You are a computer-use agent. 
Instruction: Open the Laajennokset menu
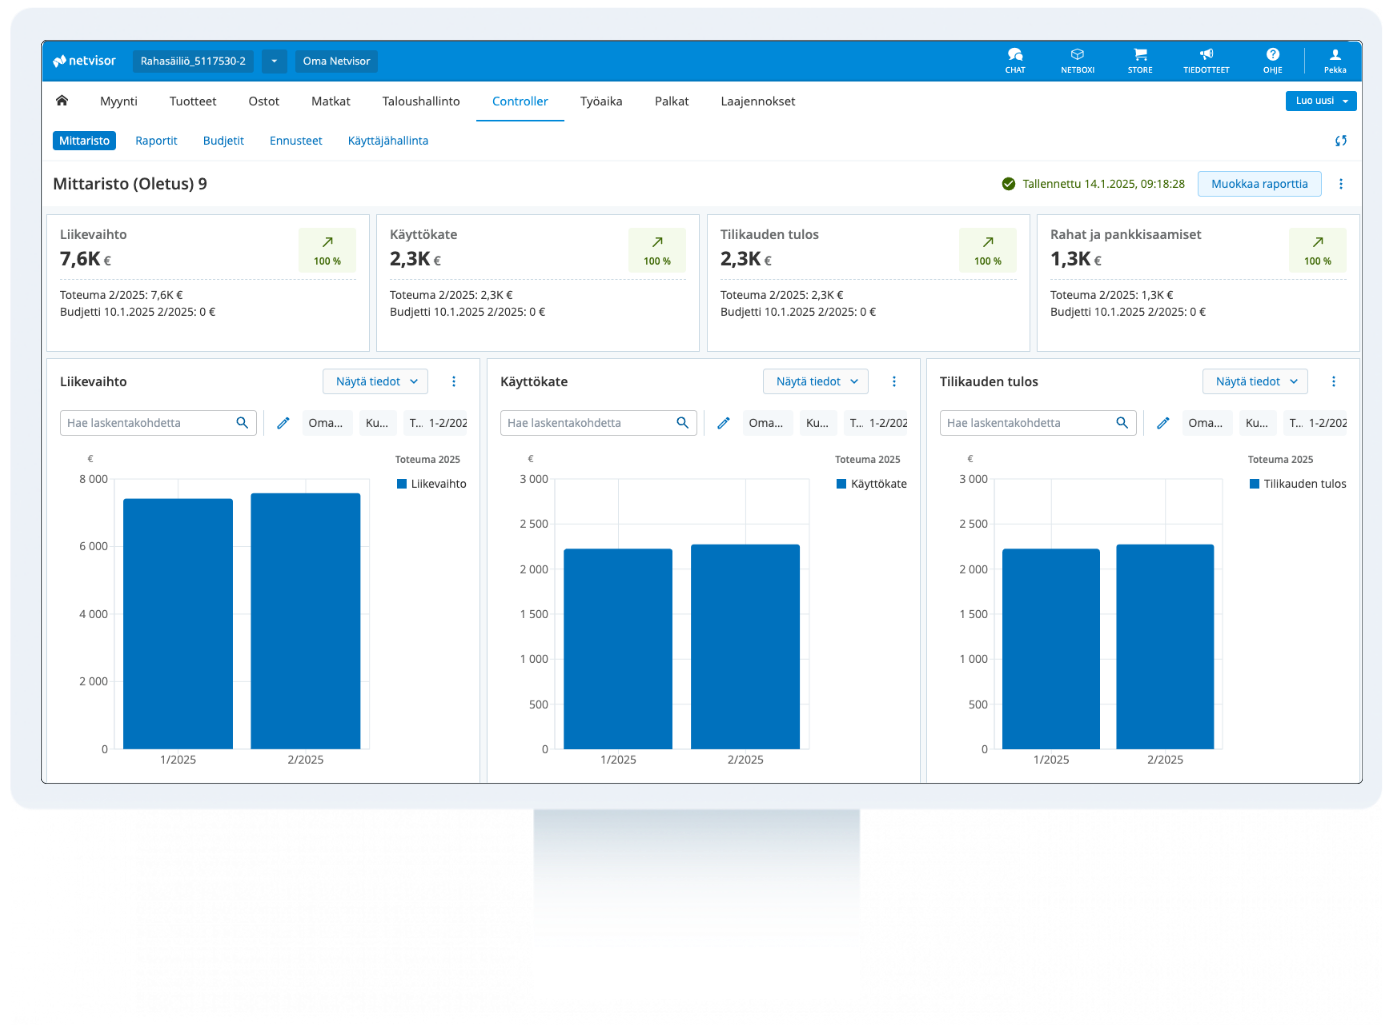[x=758, y=101]
